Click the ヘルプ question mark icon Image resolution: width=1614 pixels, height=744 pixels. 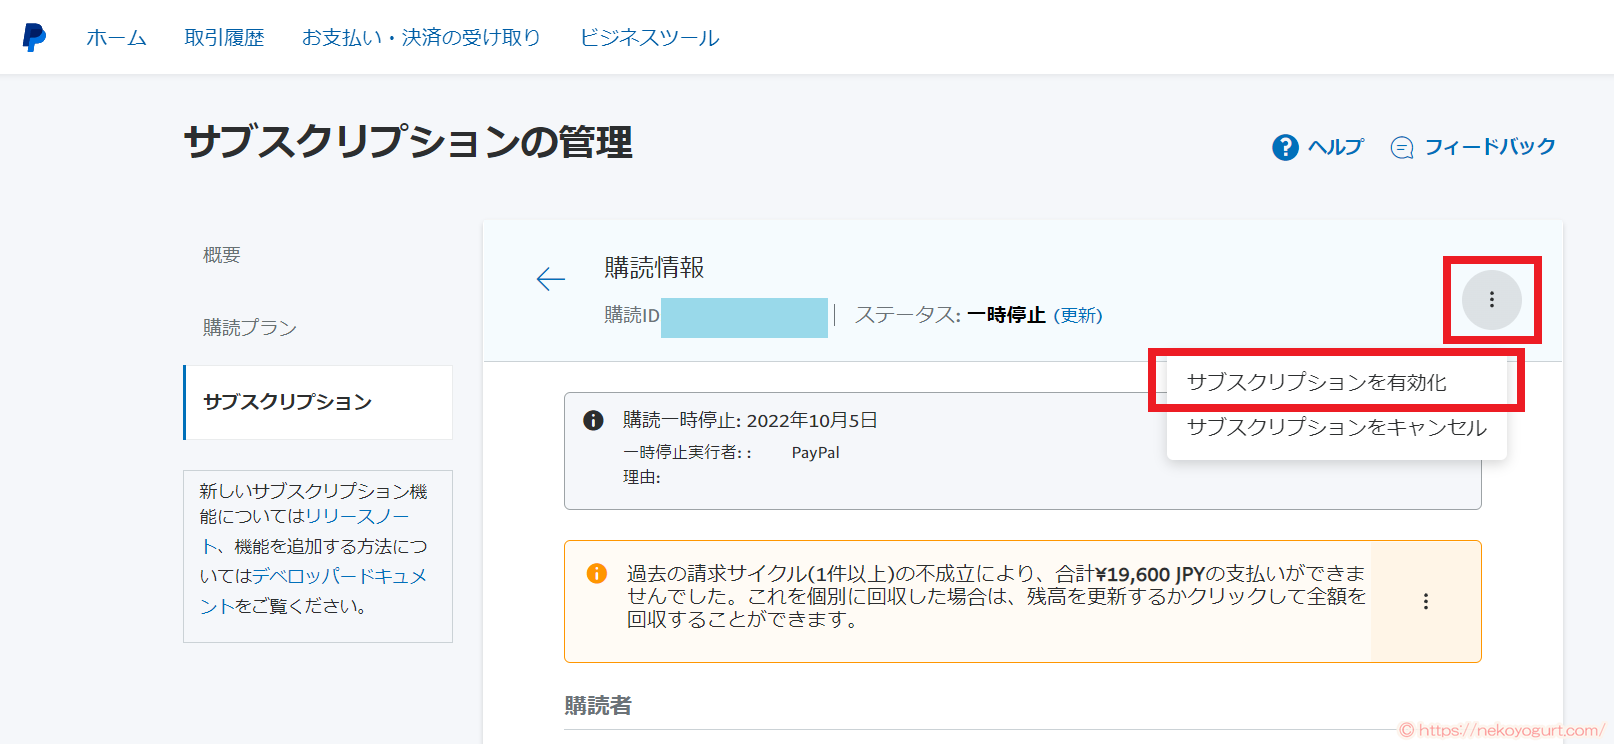pos(1285,147)
